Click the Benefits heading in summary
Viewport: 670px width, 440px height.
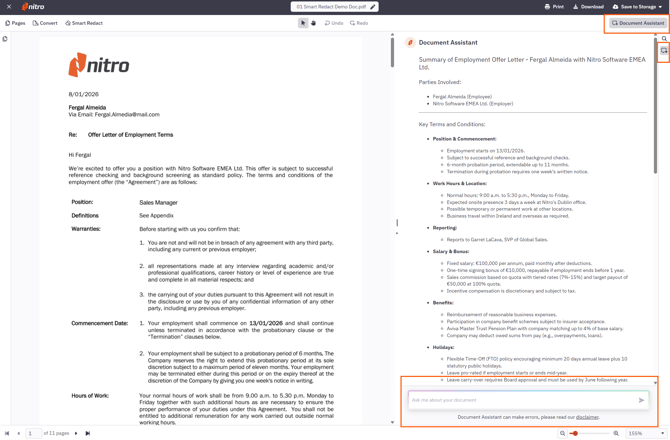(443, 302)
